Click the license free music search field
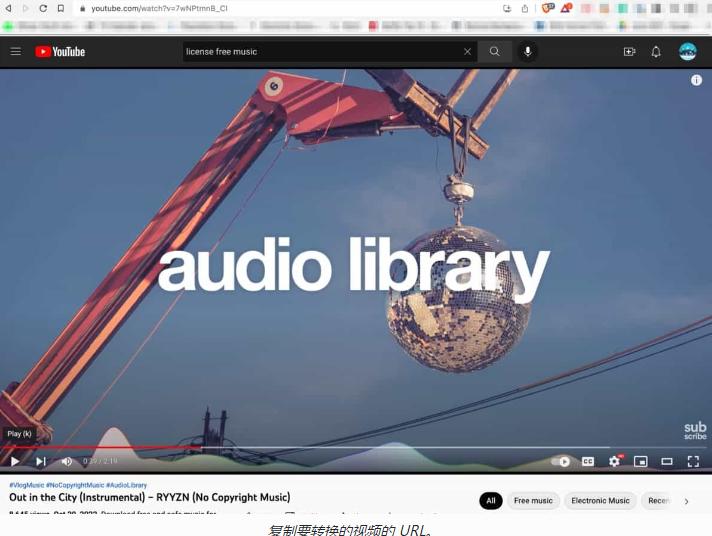Viewport: 712px width, 536px height. point(322,52)
